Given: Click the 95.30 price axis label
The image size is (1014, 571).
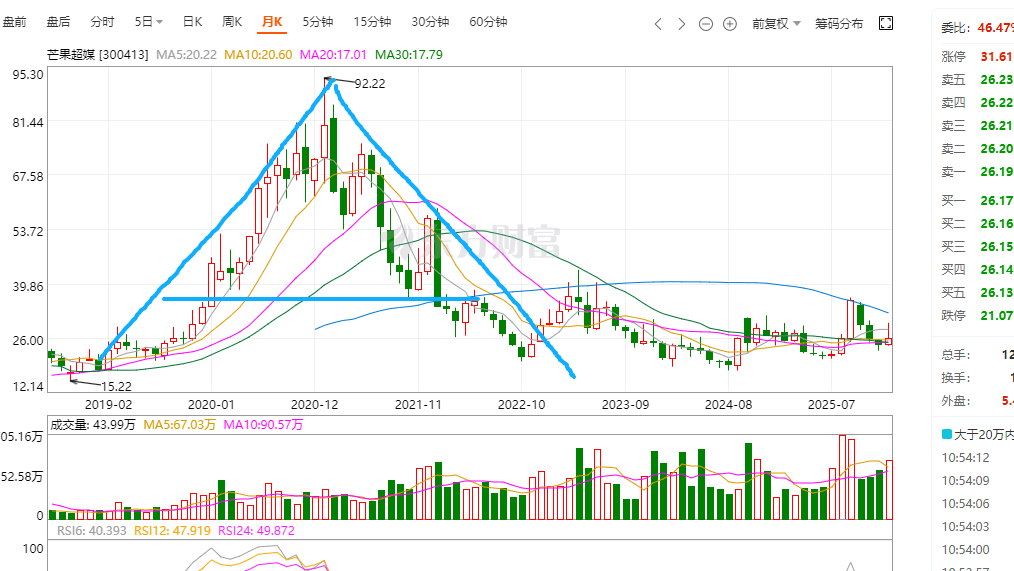Looking at the screenshot, I should 28,75.
